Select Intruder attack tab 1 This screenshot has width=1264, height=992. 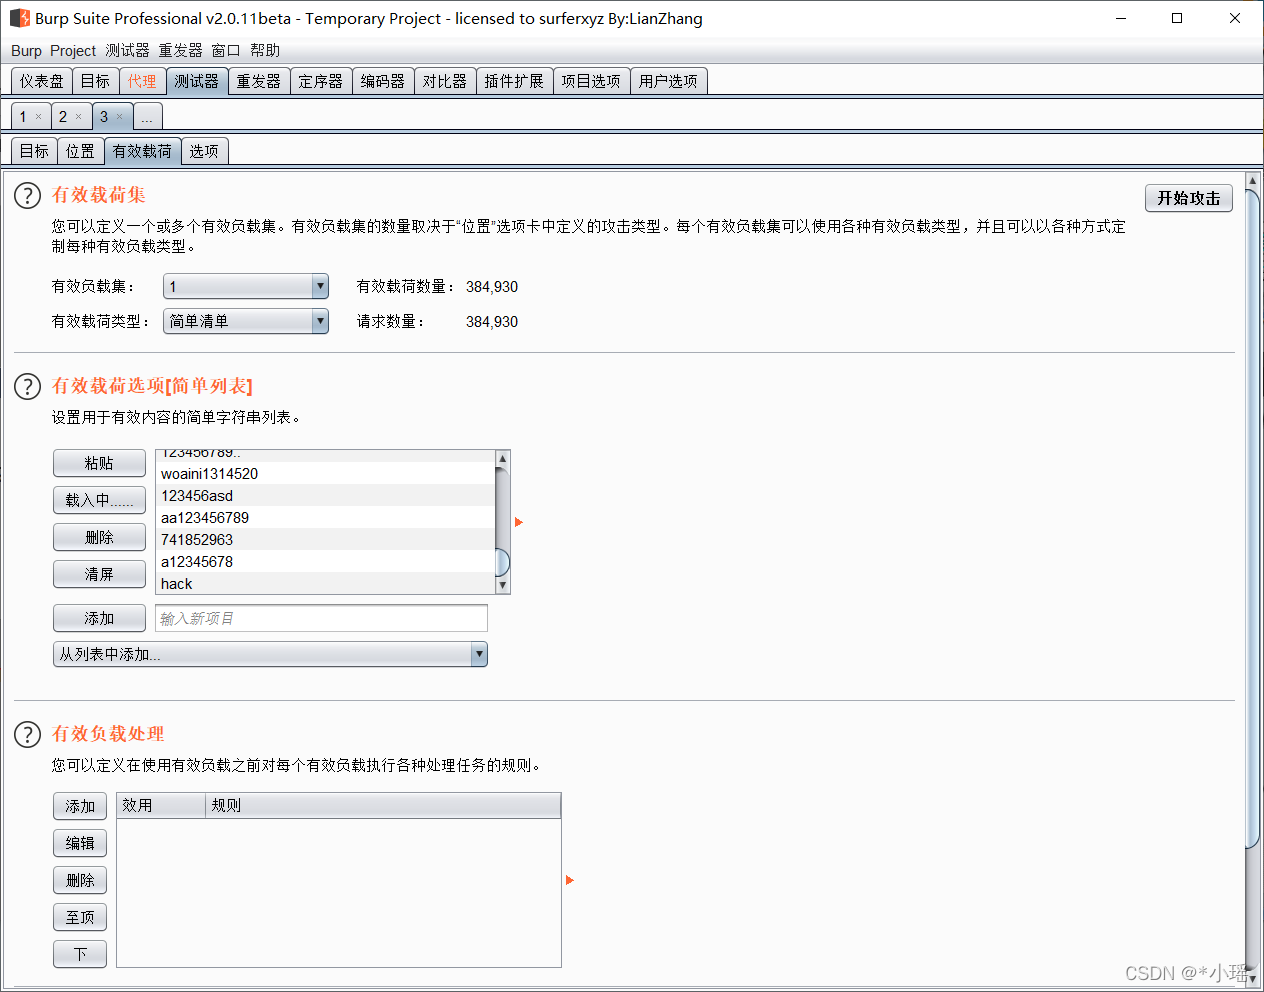[23, 117]
